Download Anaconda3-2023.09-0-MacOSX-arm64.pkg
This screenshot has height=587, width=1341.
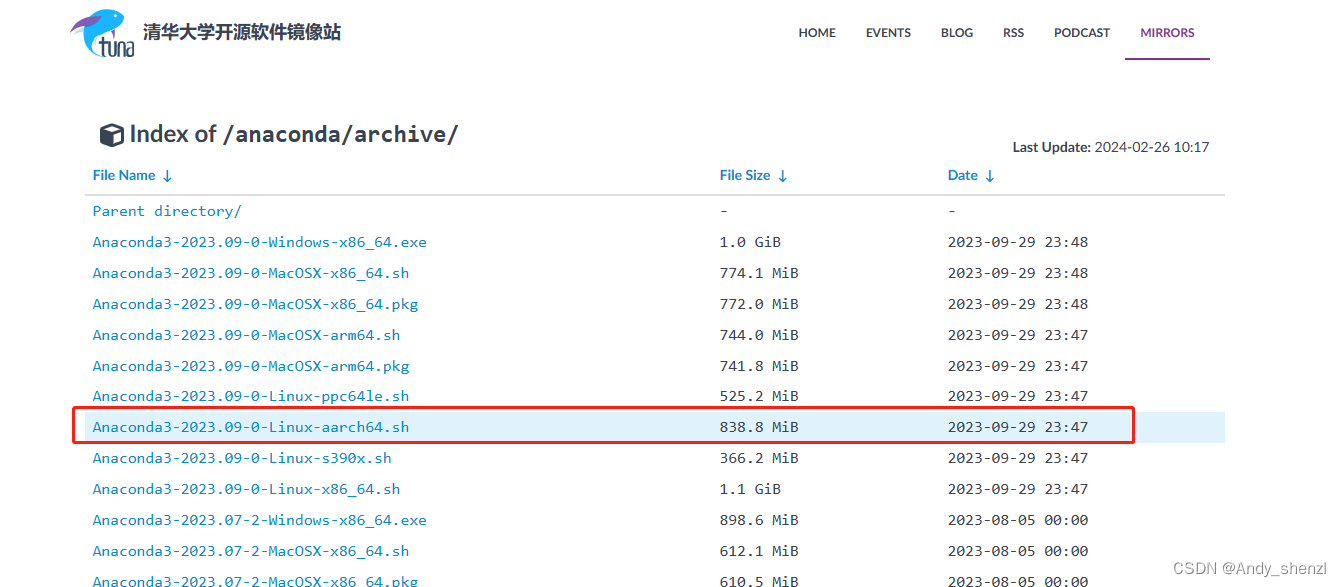pyautogui.click(x=251, y=366)
